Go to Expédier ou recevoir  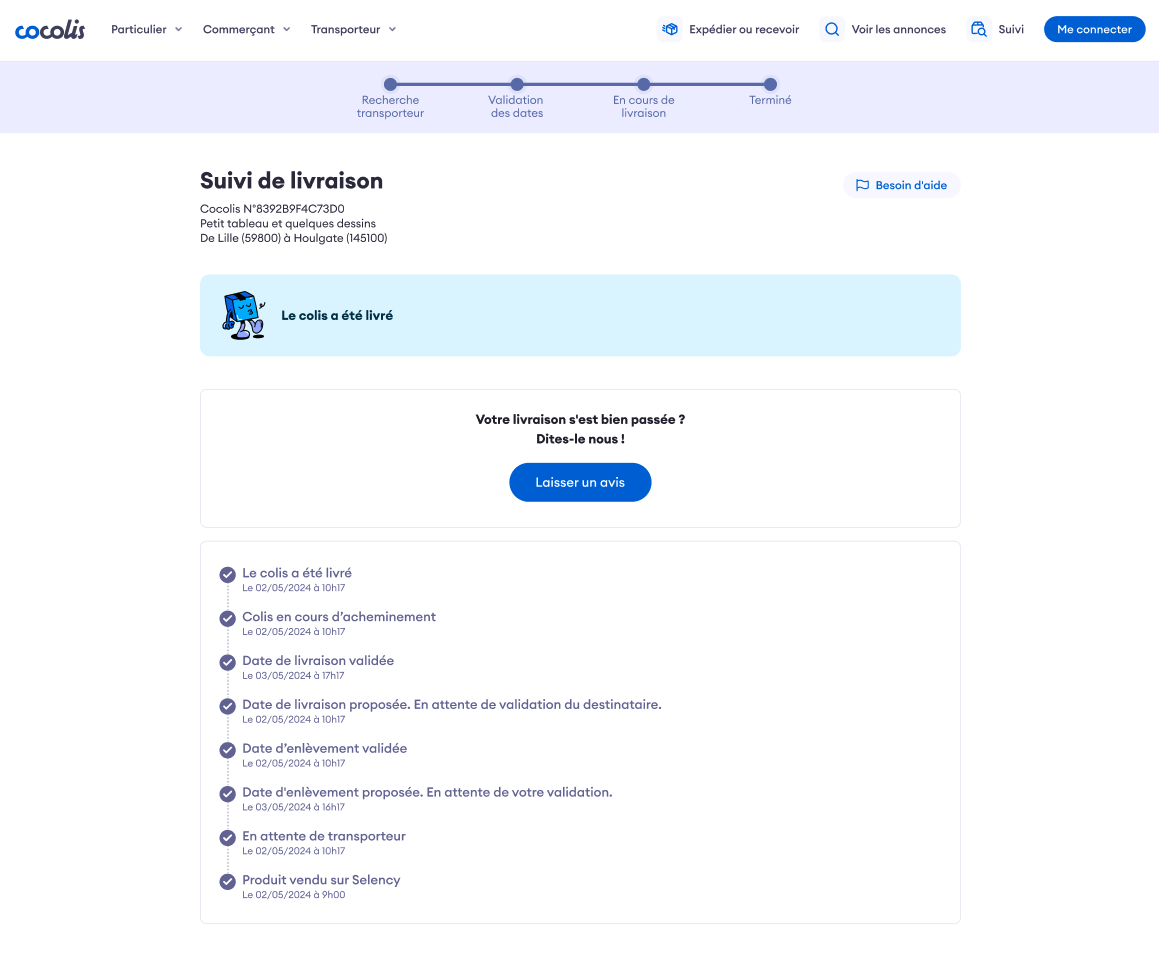(743, 29)
